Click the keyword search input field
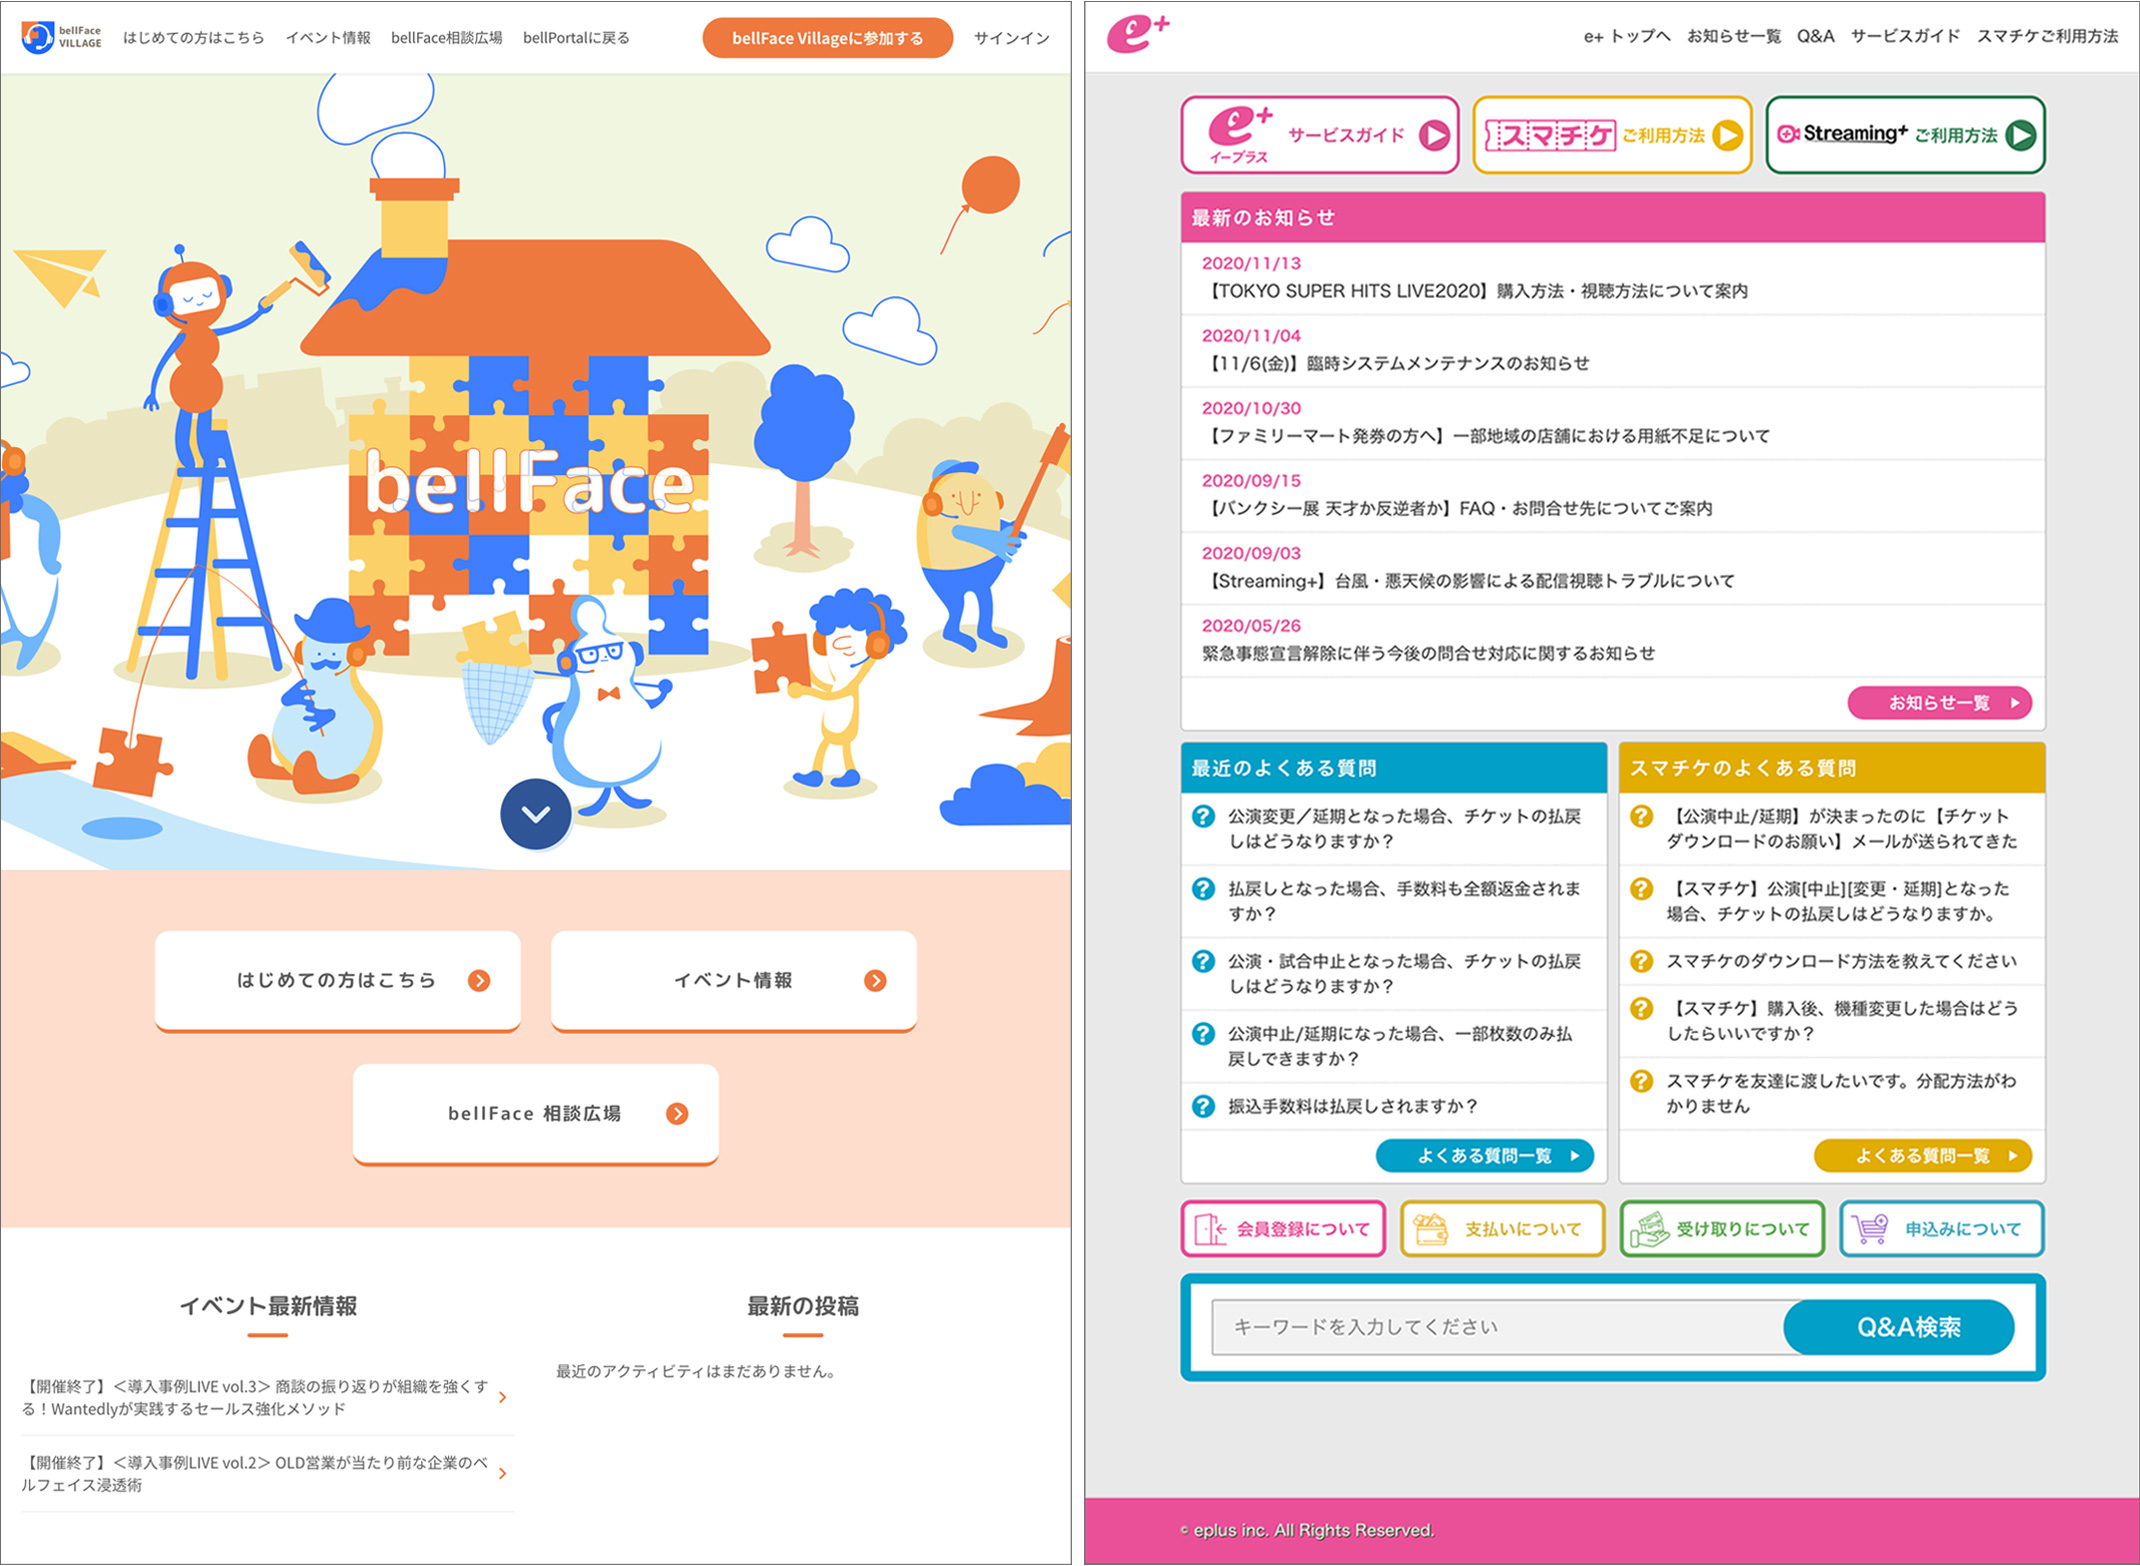Screen dimensions: 2140x1566 pos(1498,1327)
